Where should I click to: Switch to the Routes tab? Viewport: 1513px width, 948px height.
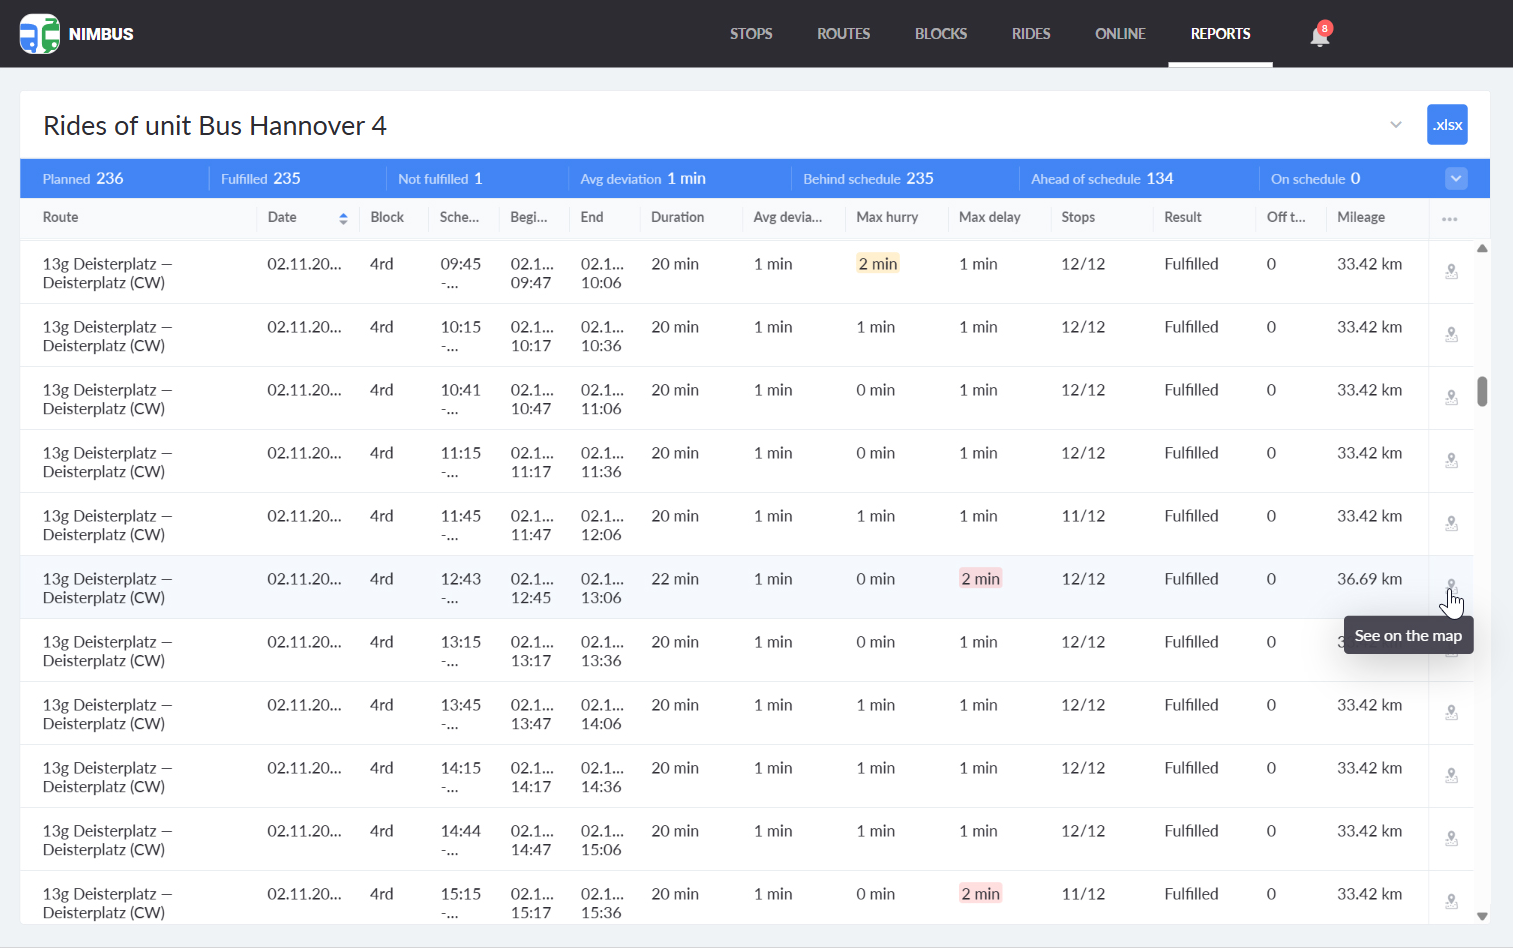click(843, 34)
